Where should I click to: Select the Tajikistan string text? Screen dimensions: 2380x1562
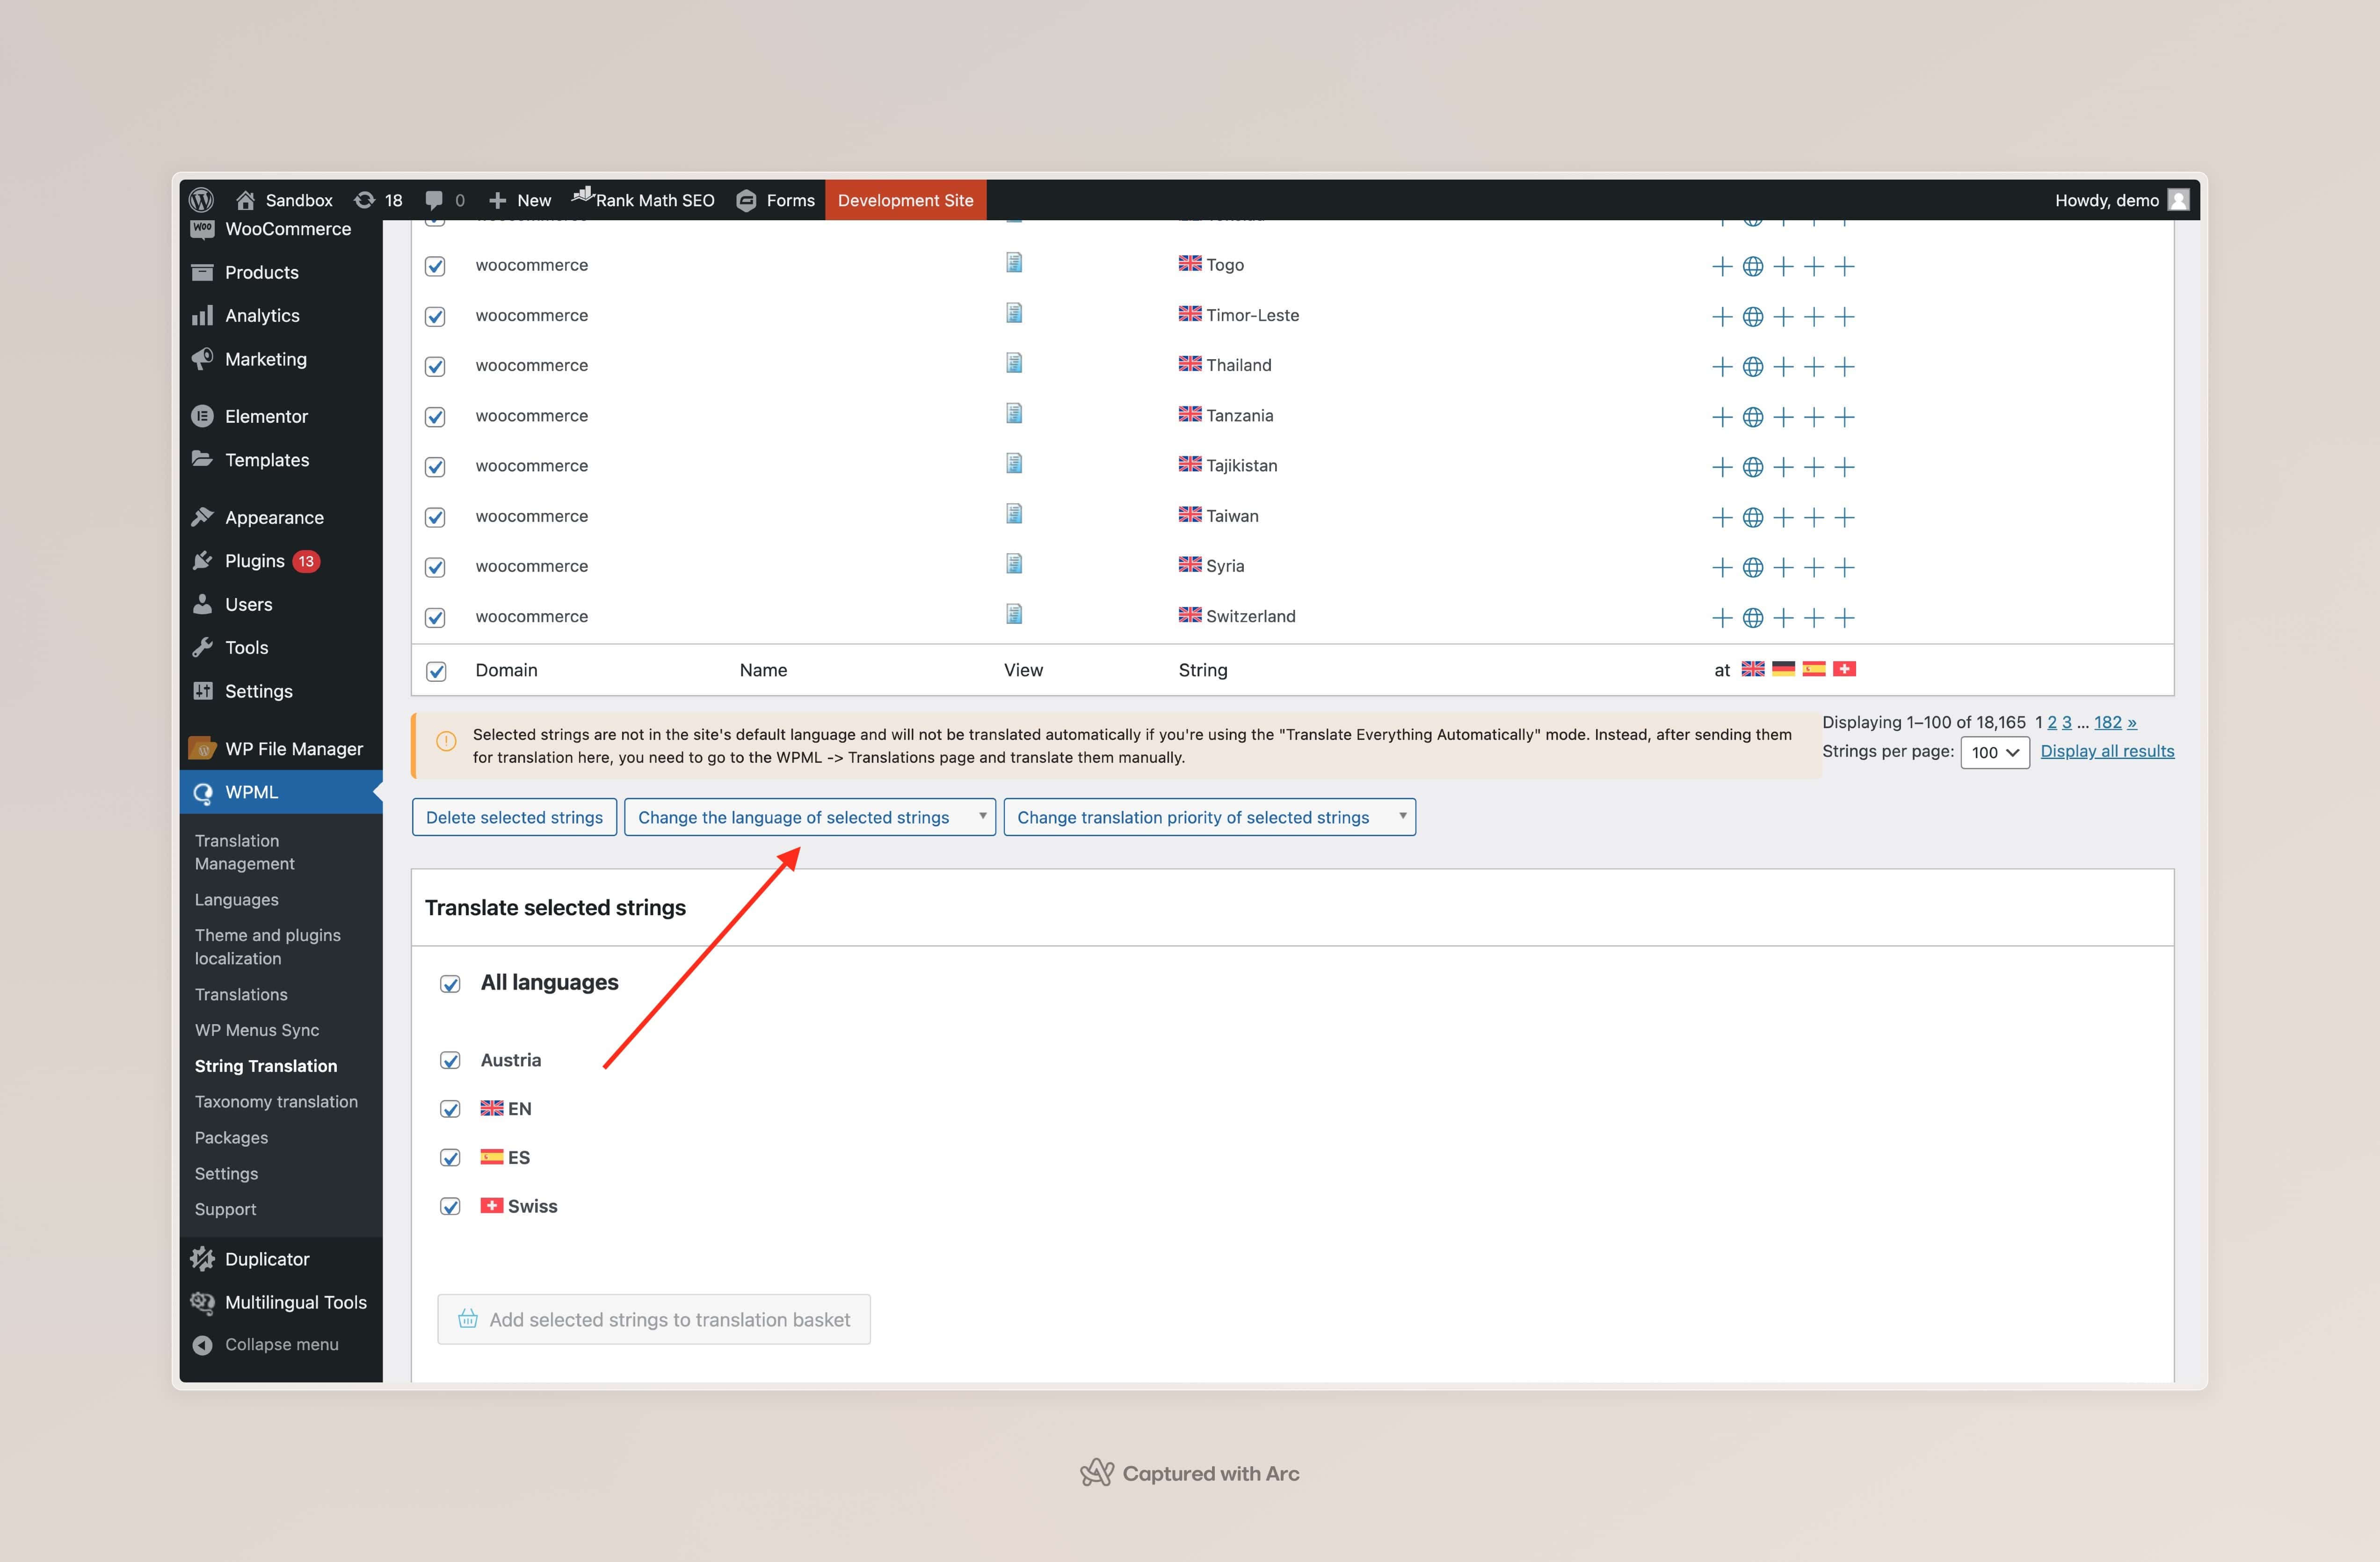pos(1241,465)
